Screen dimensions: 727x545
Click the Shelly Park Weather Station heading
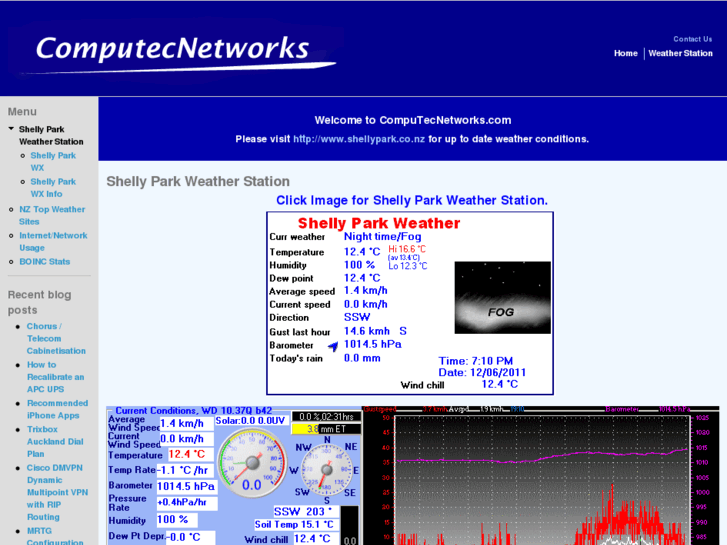[x=198, y=181]
